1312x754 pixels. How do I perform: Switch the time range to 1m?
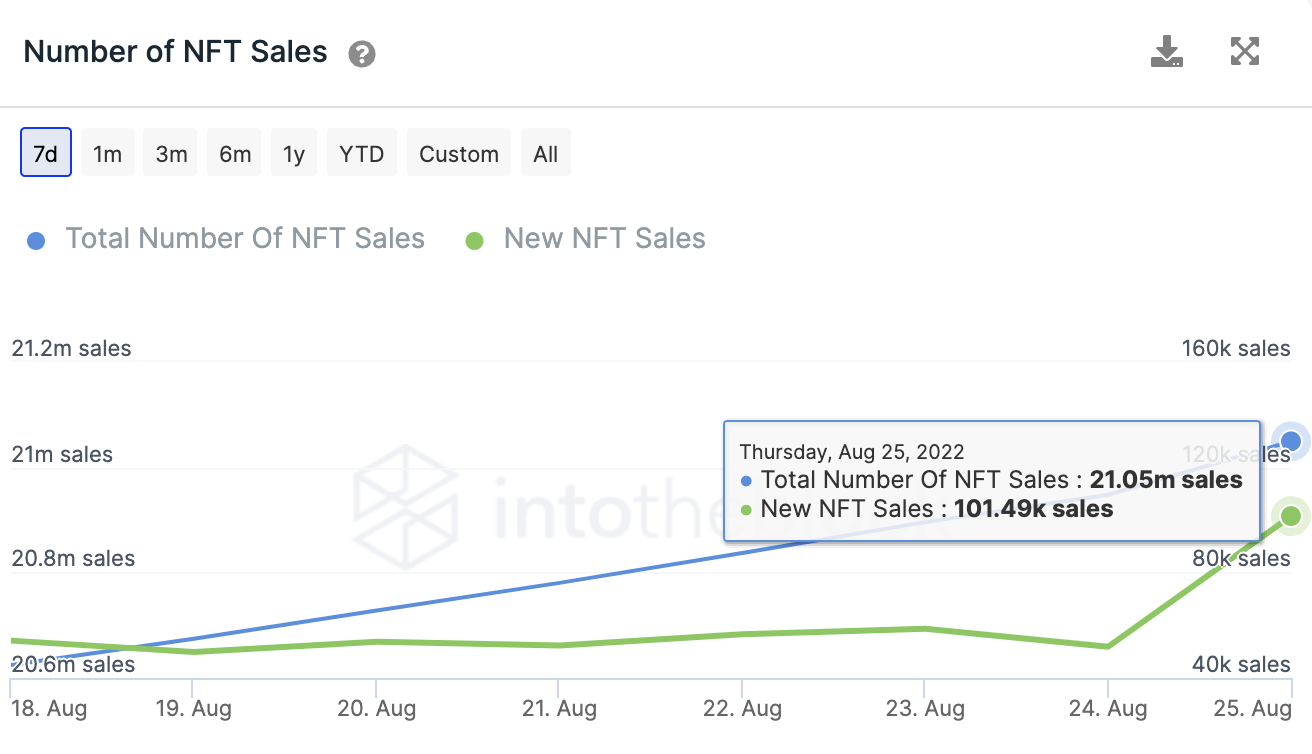click(x=107, y=152)
